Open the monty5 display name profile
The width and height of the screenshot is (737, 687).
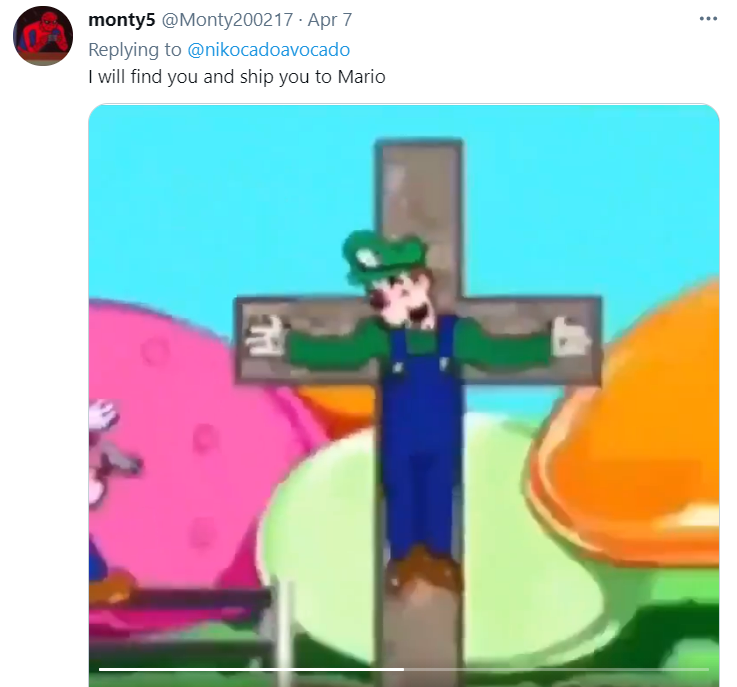coord(121,20)
